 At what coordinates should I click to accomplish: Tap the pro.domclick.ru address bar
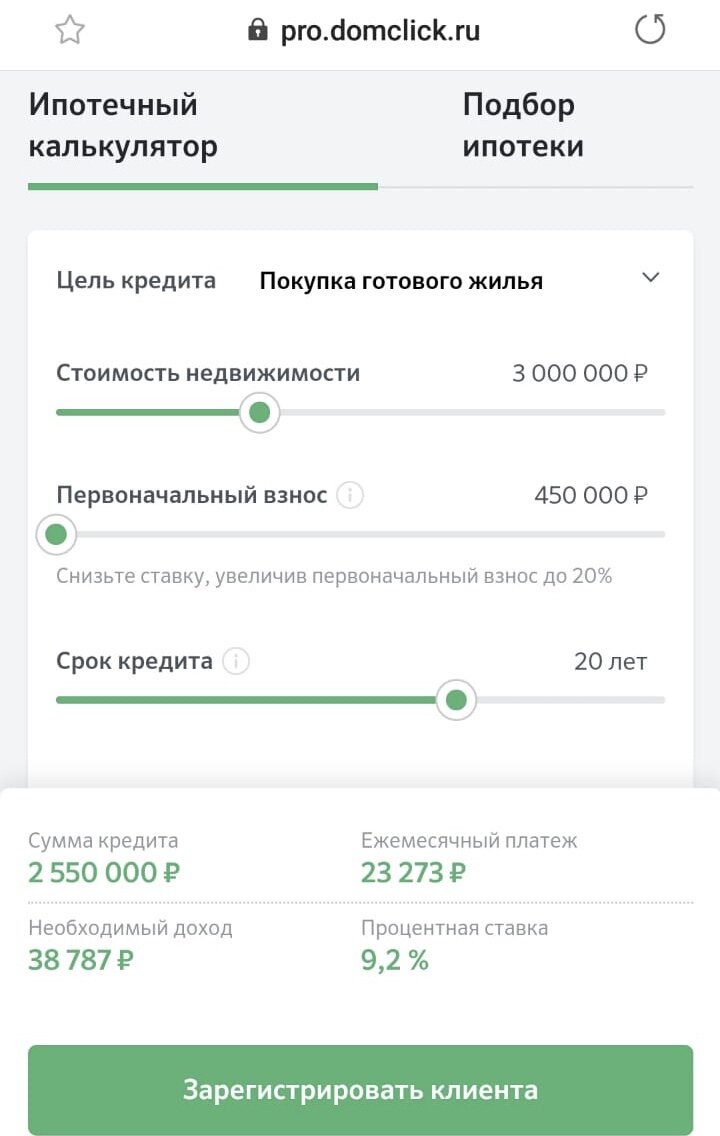click(x=380, y=30)
